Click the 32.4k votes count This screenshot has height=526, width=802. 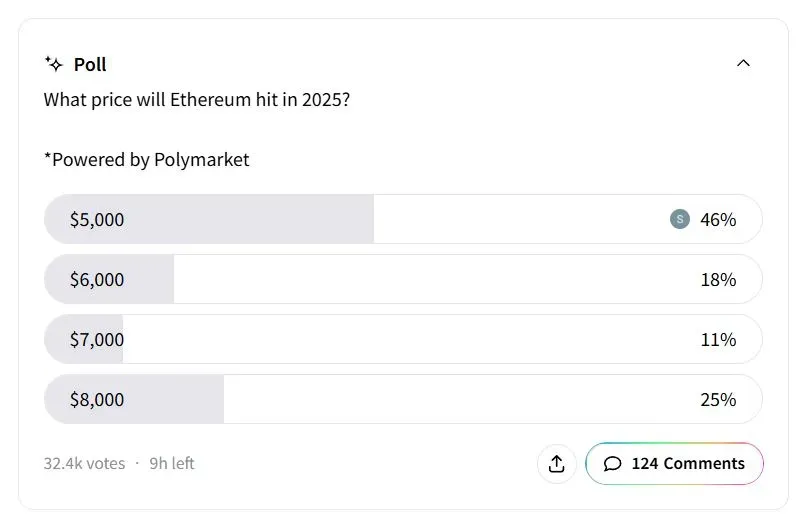tap(84, 463)
